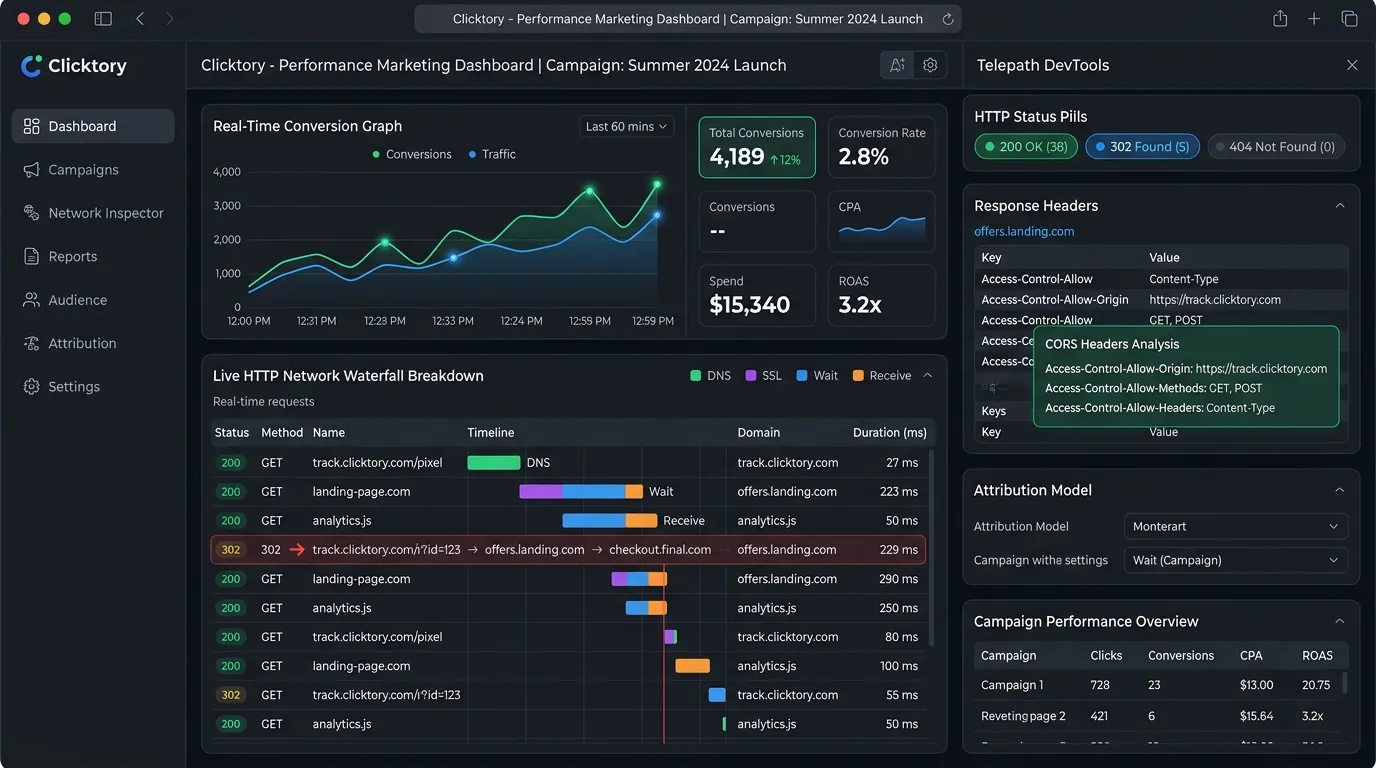Toggle the Receive waterfall legend
Screen dimensions: 1376x768
pyautogui.click(x=882, y=376)
